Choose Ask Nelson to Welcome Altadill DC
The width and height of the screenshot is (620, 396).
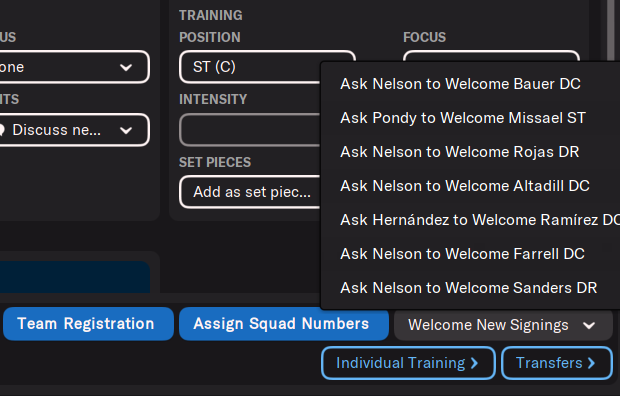(471, 186)
